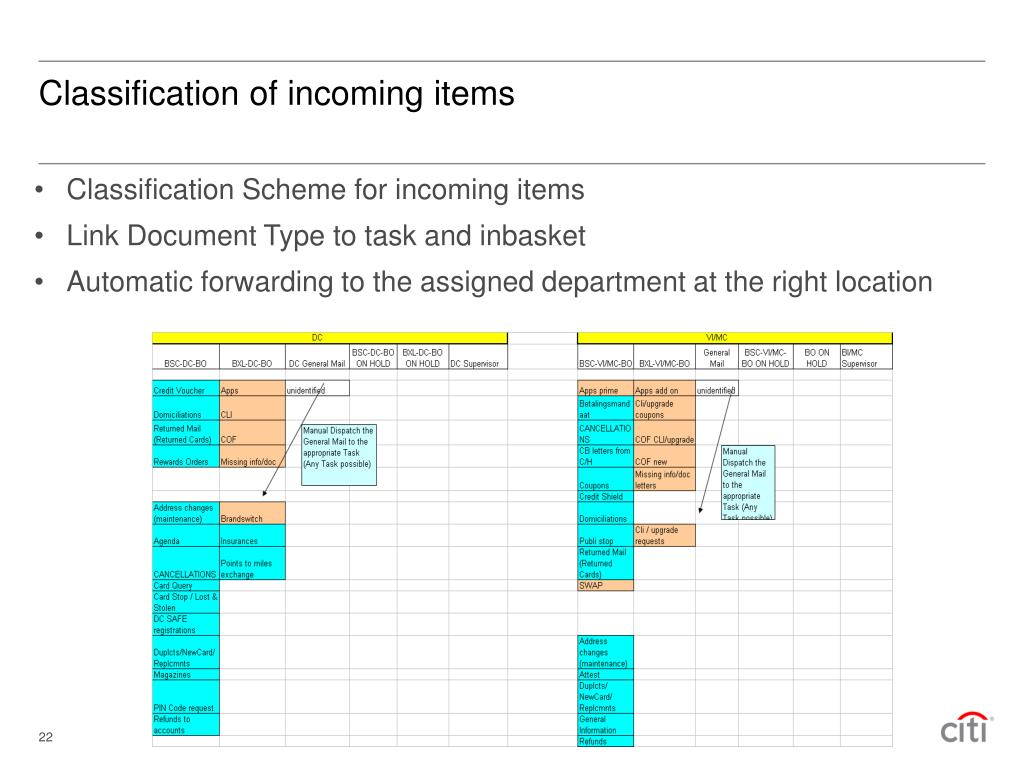1024x768 pixels.
Task: Click the 'CB letters from C/H' cell
Action: 605,456
